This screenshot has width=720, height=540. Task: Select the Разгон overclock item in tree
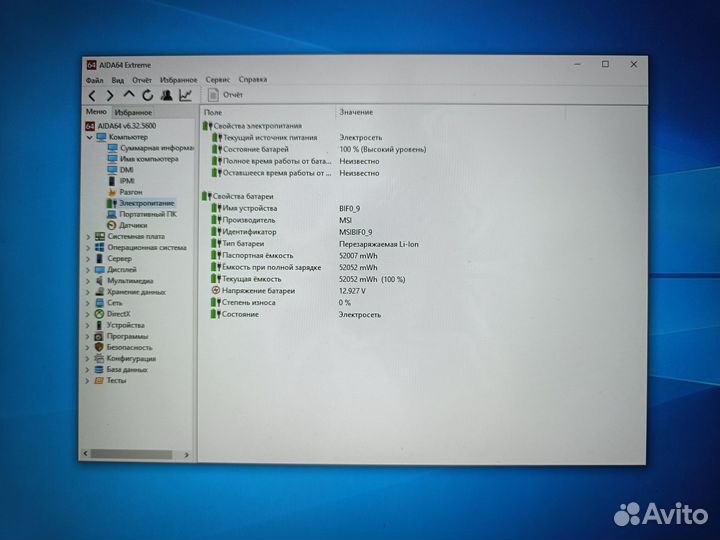tap(130, 191)
